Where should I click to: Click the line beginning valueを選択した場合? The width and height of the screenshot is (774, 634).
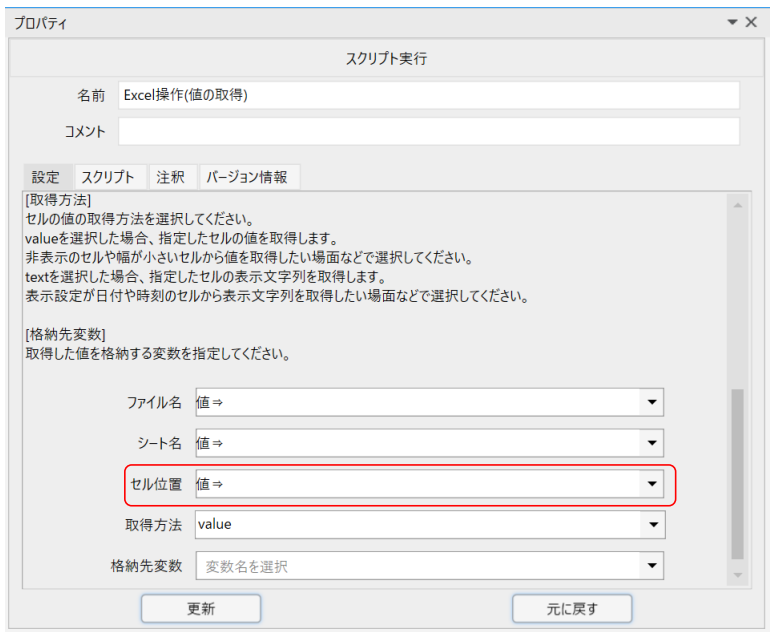pos(182,238)
